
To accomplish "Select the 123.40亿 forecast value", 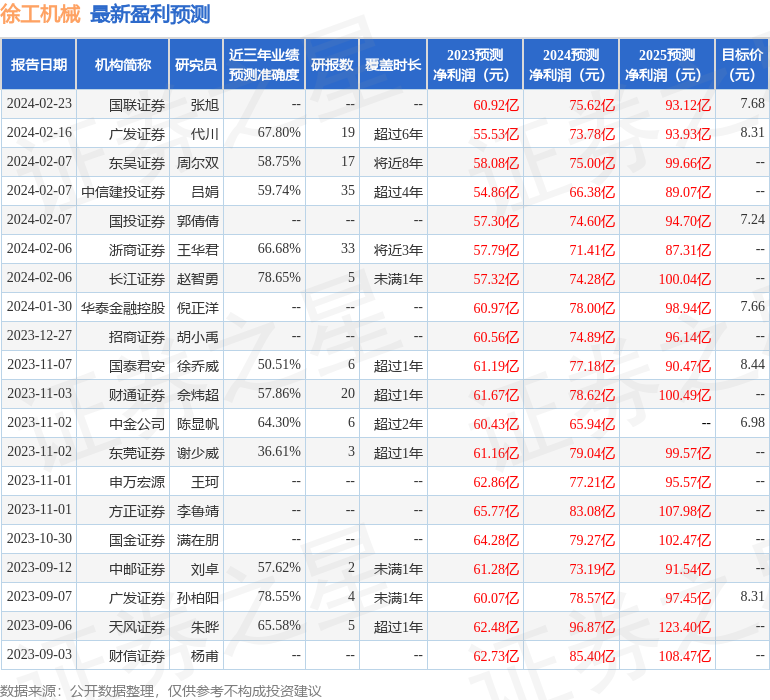I will coord(685,627).
